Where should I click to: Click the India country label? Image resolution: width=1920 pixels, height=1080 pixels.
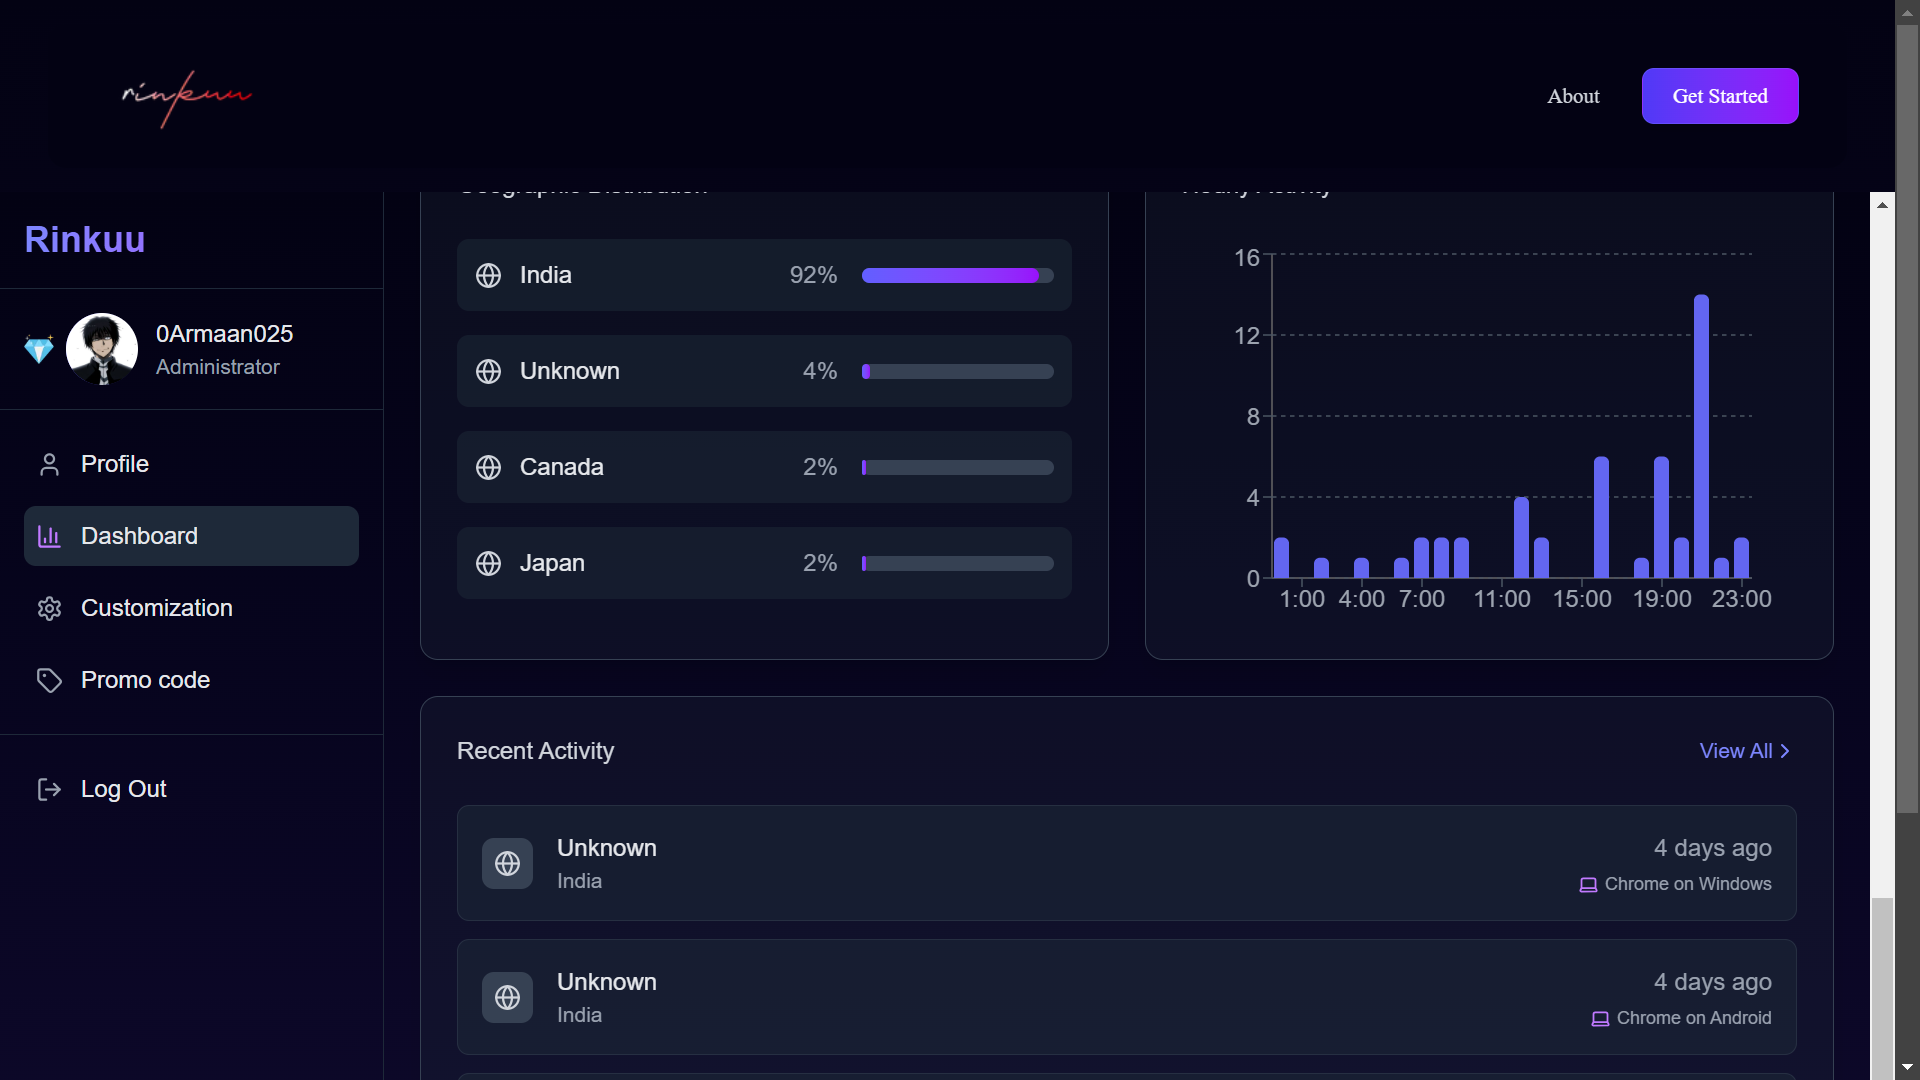click(x=546, y=275)
